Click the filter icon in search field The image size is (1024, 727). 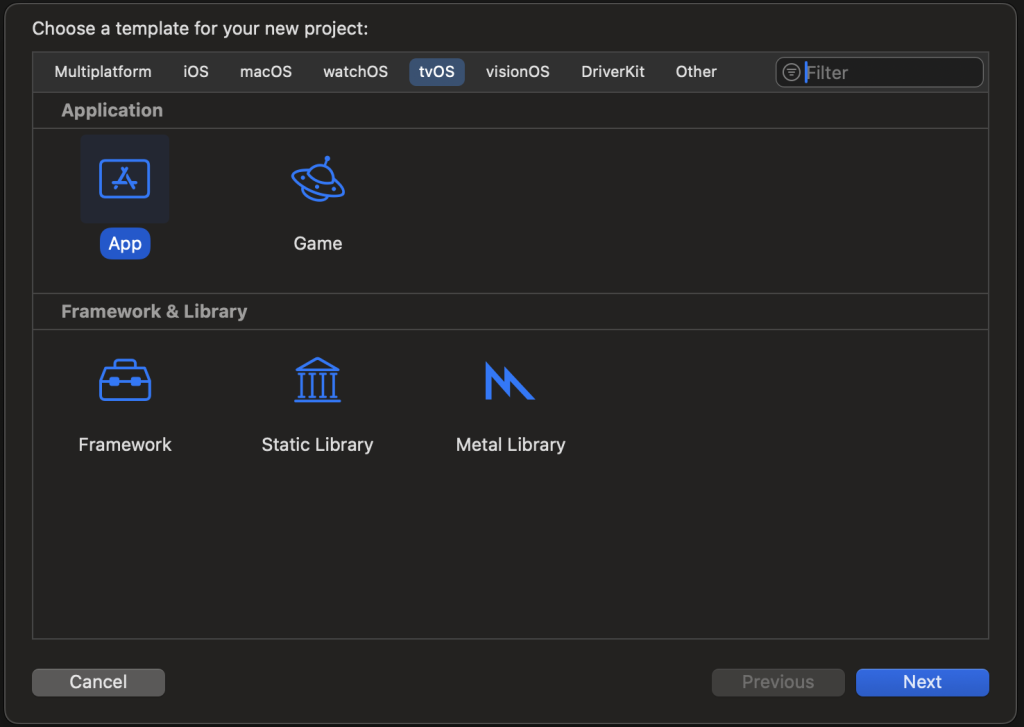[x=791, y=72]
